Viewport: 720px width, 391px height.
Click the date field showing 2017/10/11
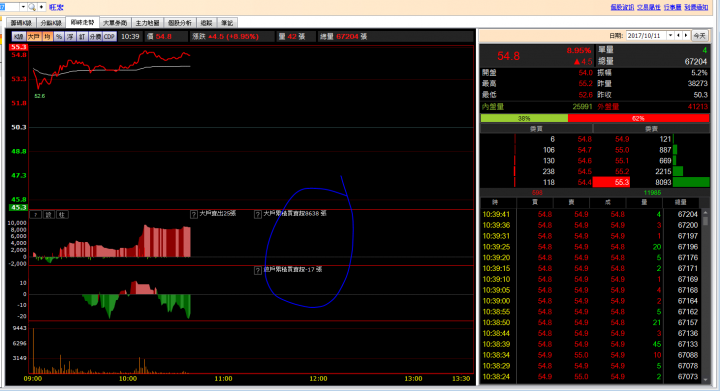tap(646, 35)
